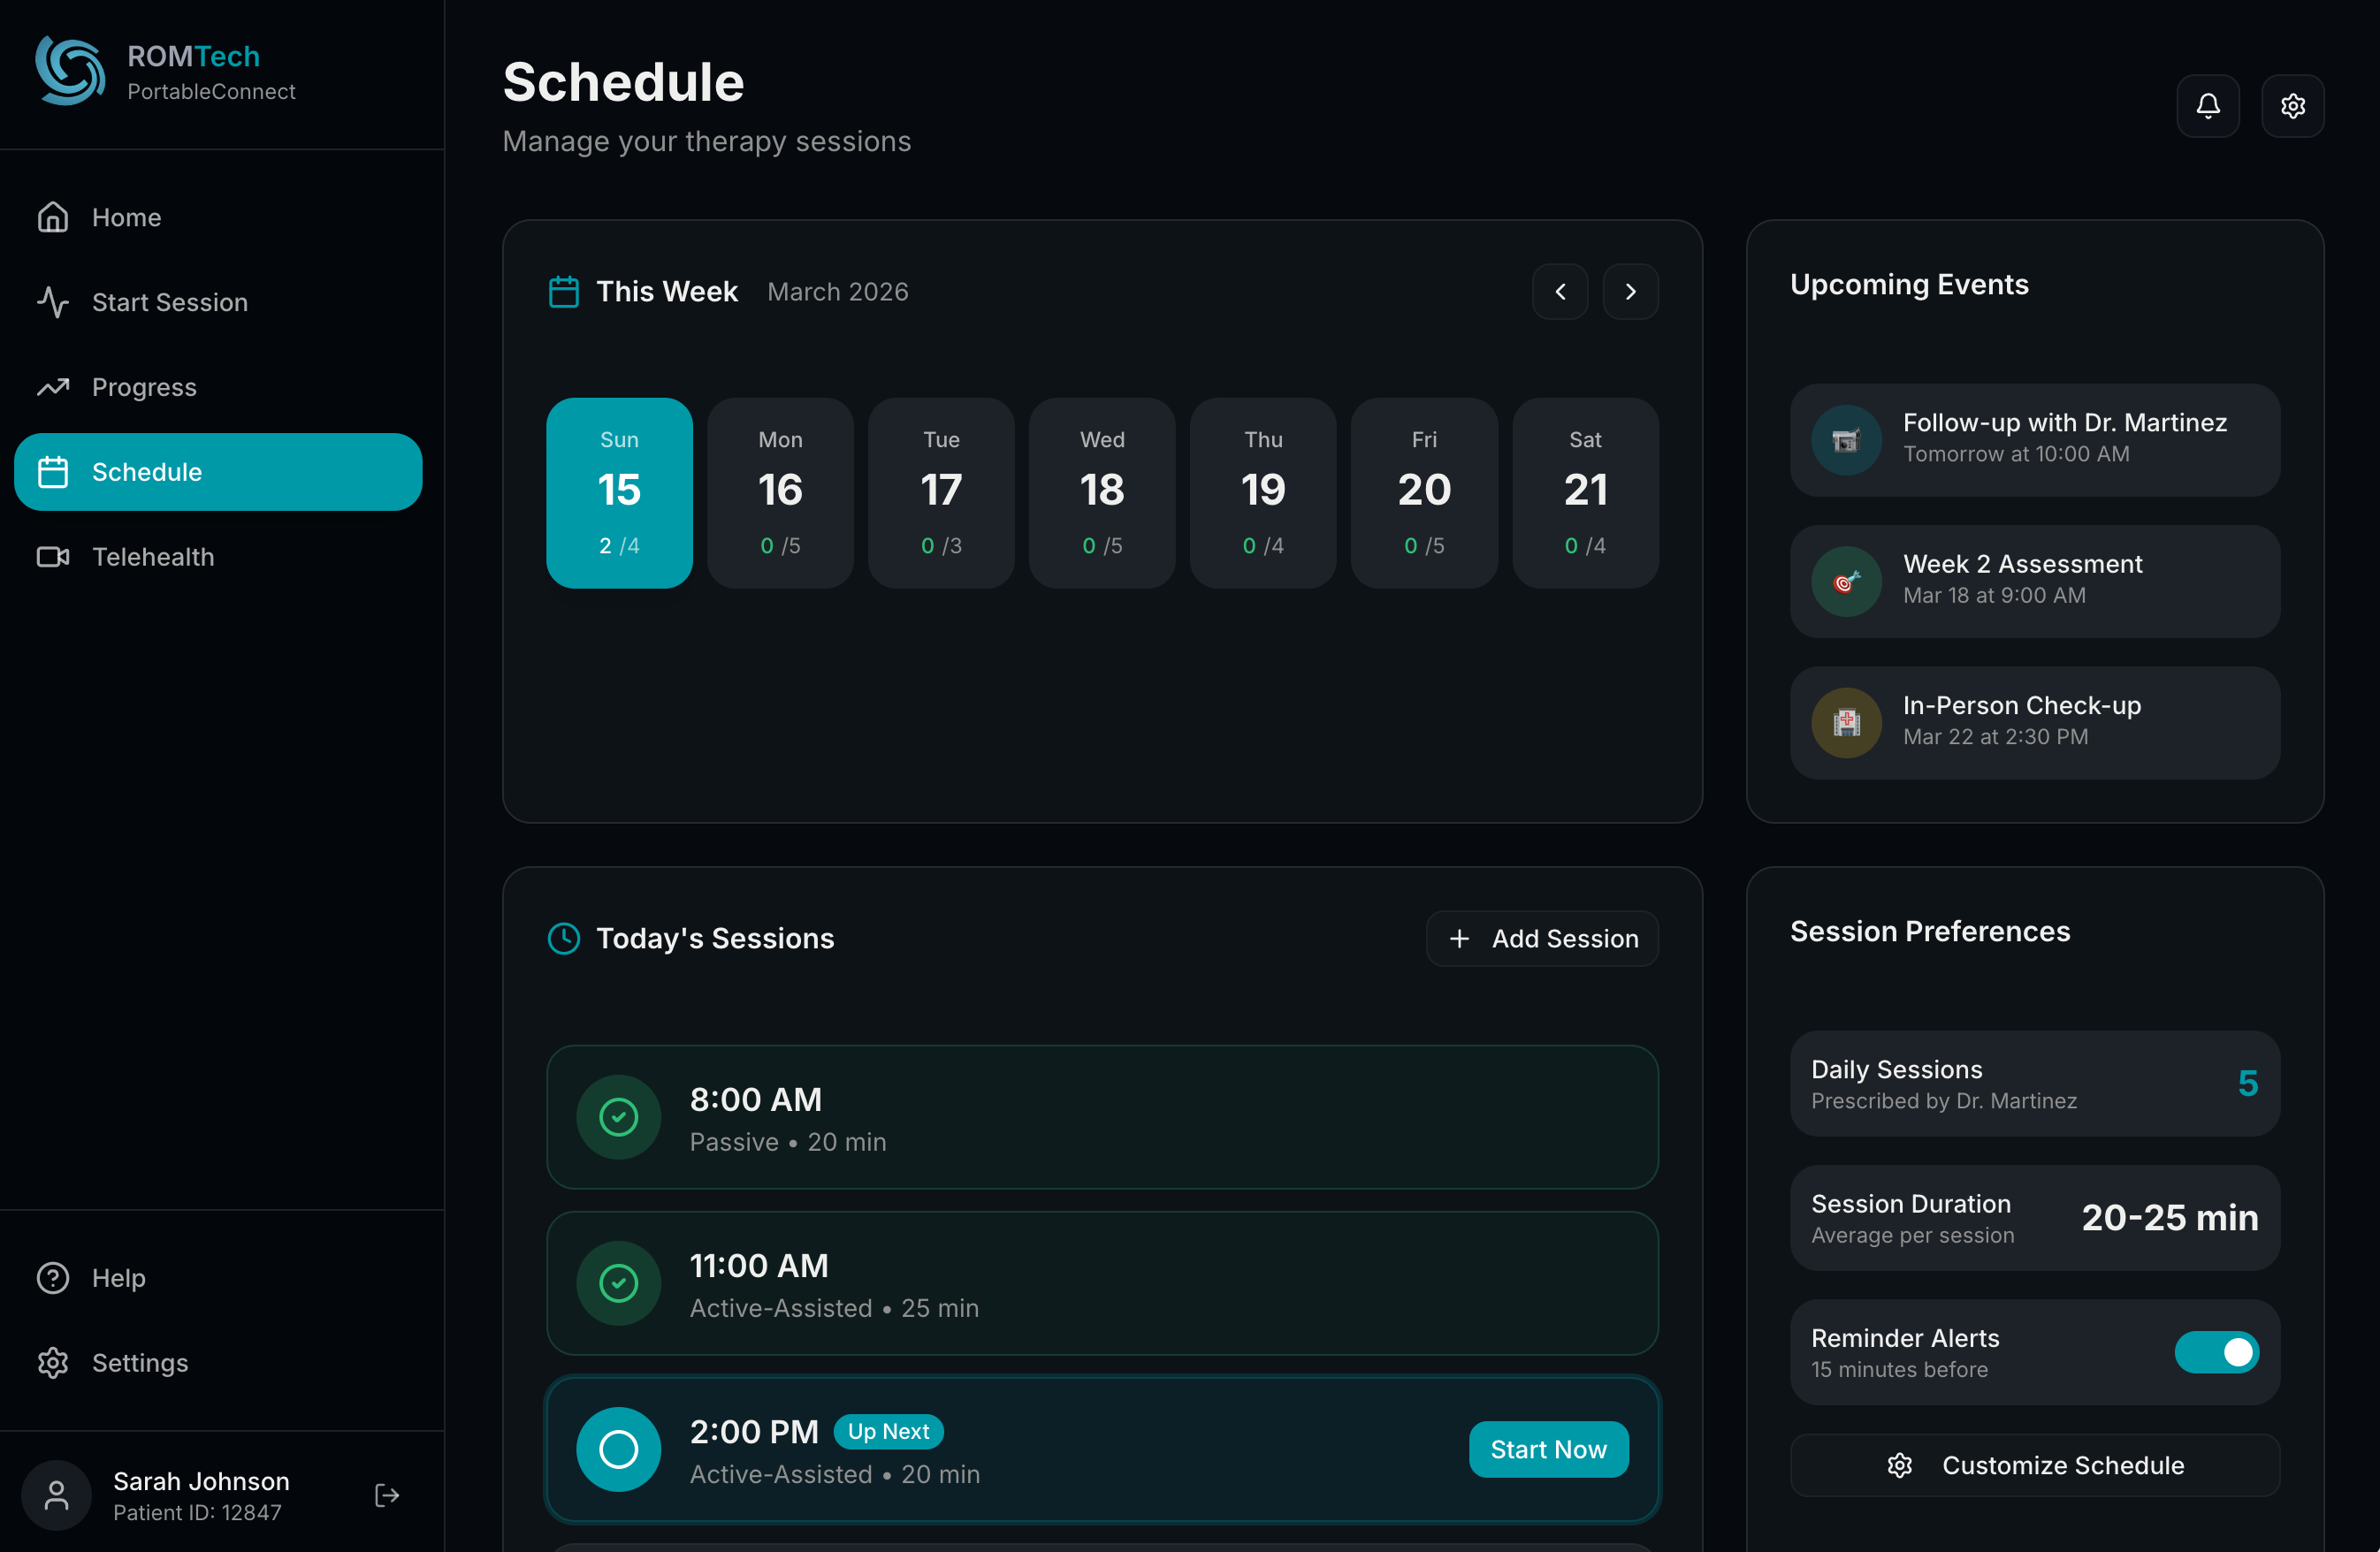Open Help in sidebar
This screenshot has height=1552, width=2380.
[218, 1278]
